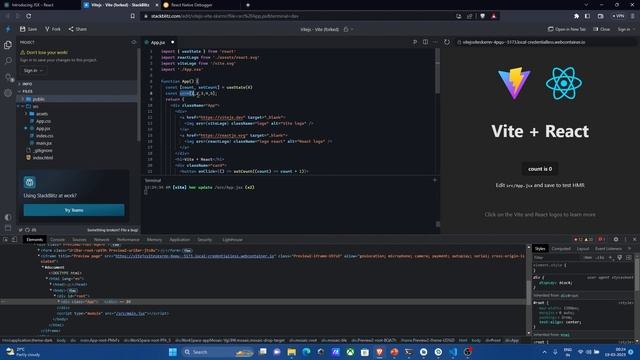Image resolution: width=640 pixels, height=360 pixels.
Task: Toggle the .cls class editor button
Action: pyautogui.click(x=600, y=258)
